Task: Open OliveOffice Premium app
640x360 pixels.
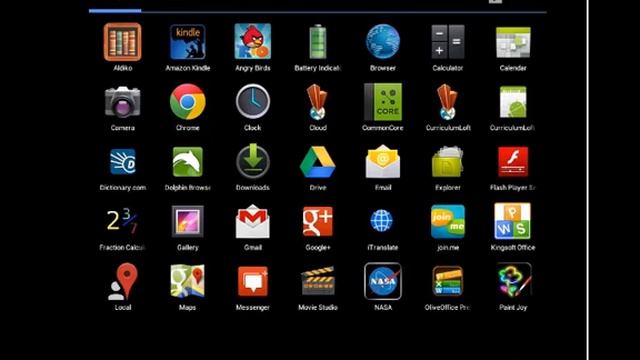Action: click(448, 281)
